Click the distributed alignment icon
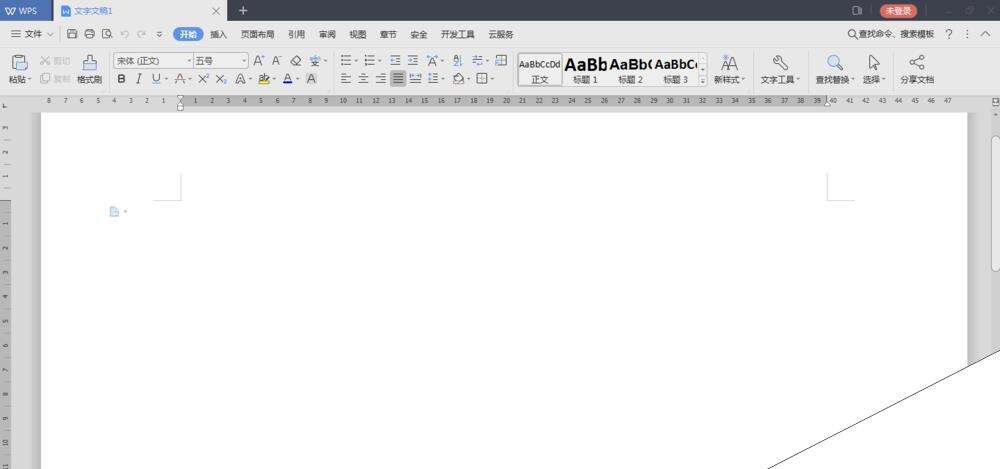The width and height of the screenshot is (1000, 469). (415, 79)
